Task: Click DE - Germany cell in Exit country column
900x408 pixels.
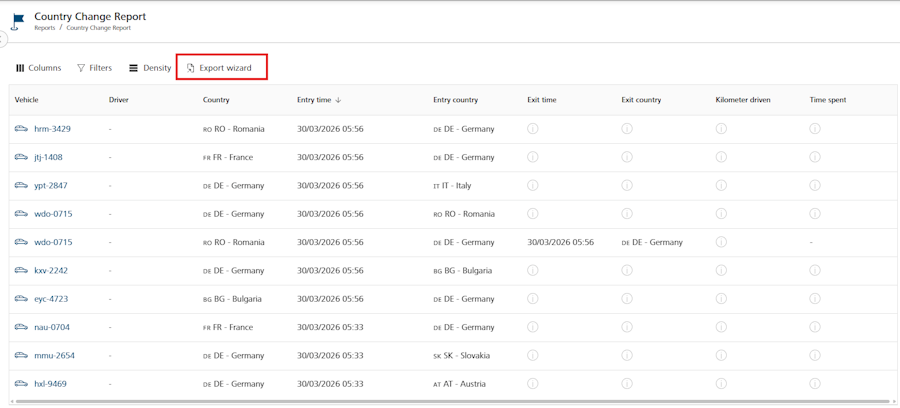Action: tap(652, 242)
